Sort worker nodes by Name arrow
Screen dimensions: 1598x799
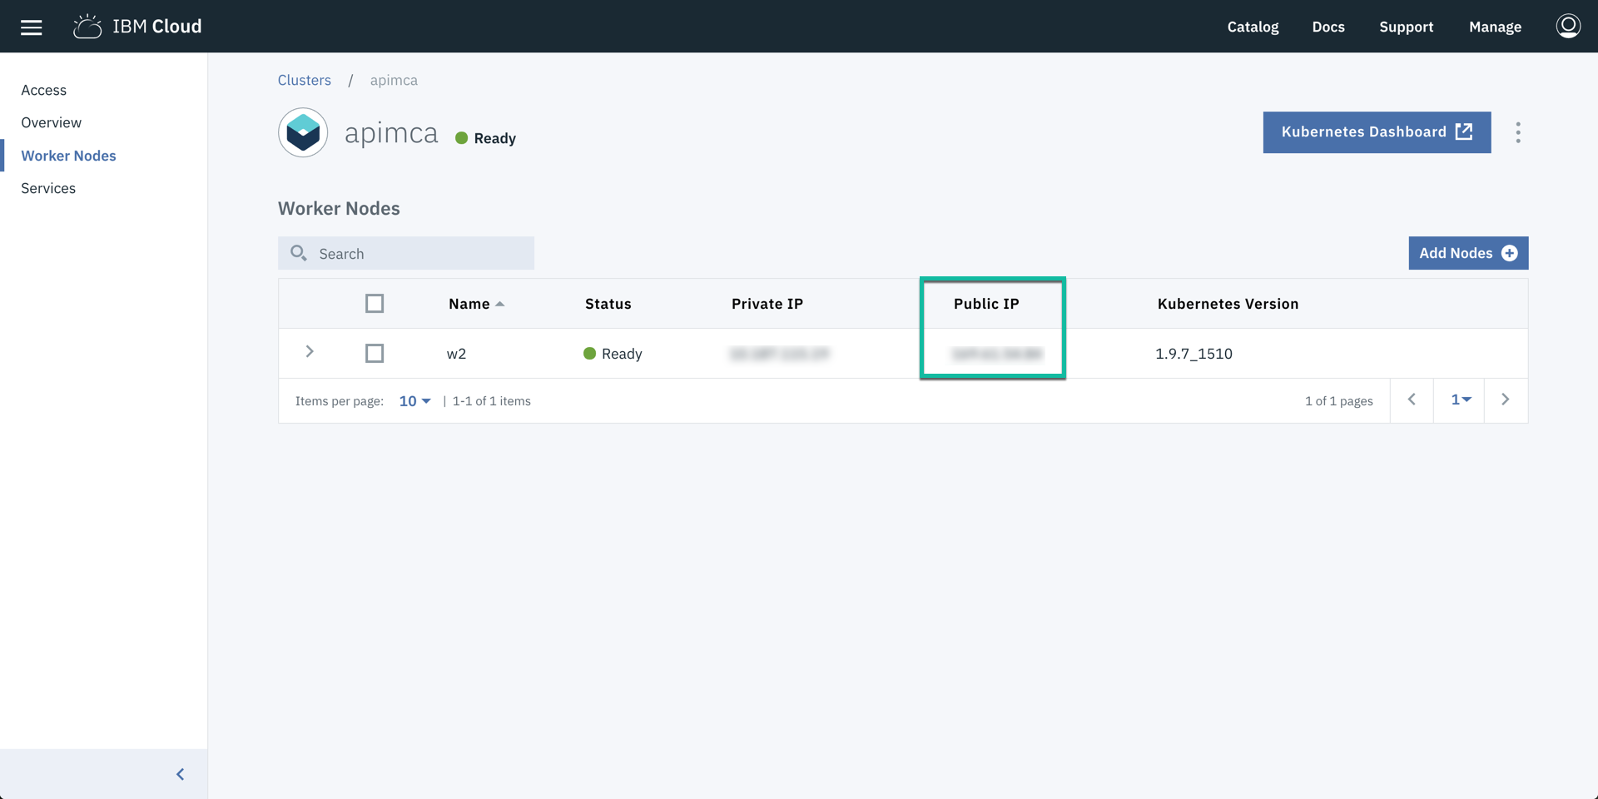pos(500,304)
